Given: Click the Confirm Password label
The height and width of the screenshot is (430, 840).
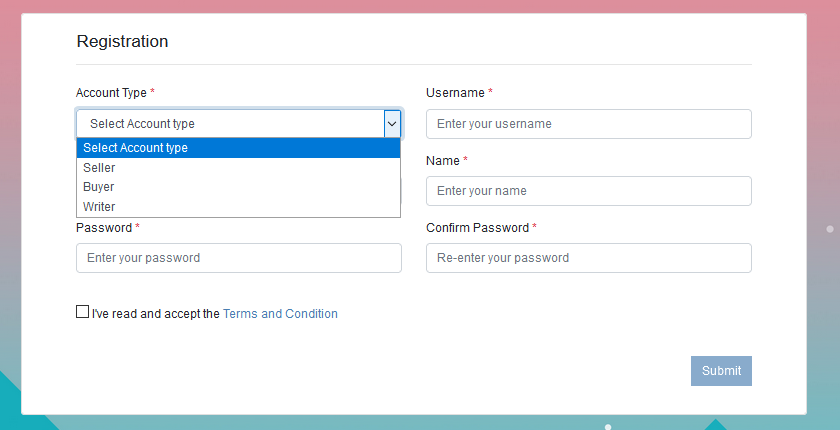Looking at the screenshot, I should (x=477, y=228).
